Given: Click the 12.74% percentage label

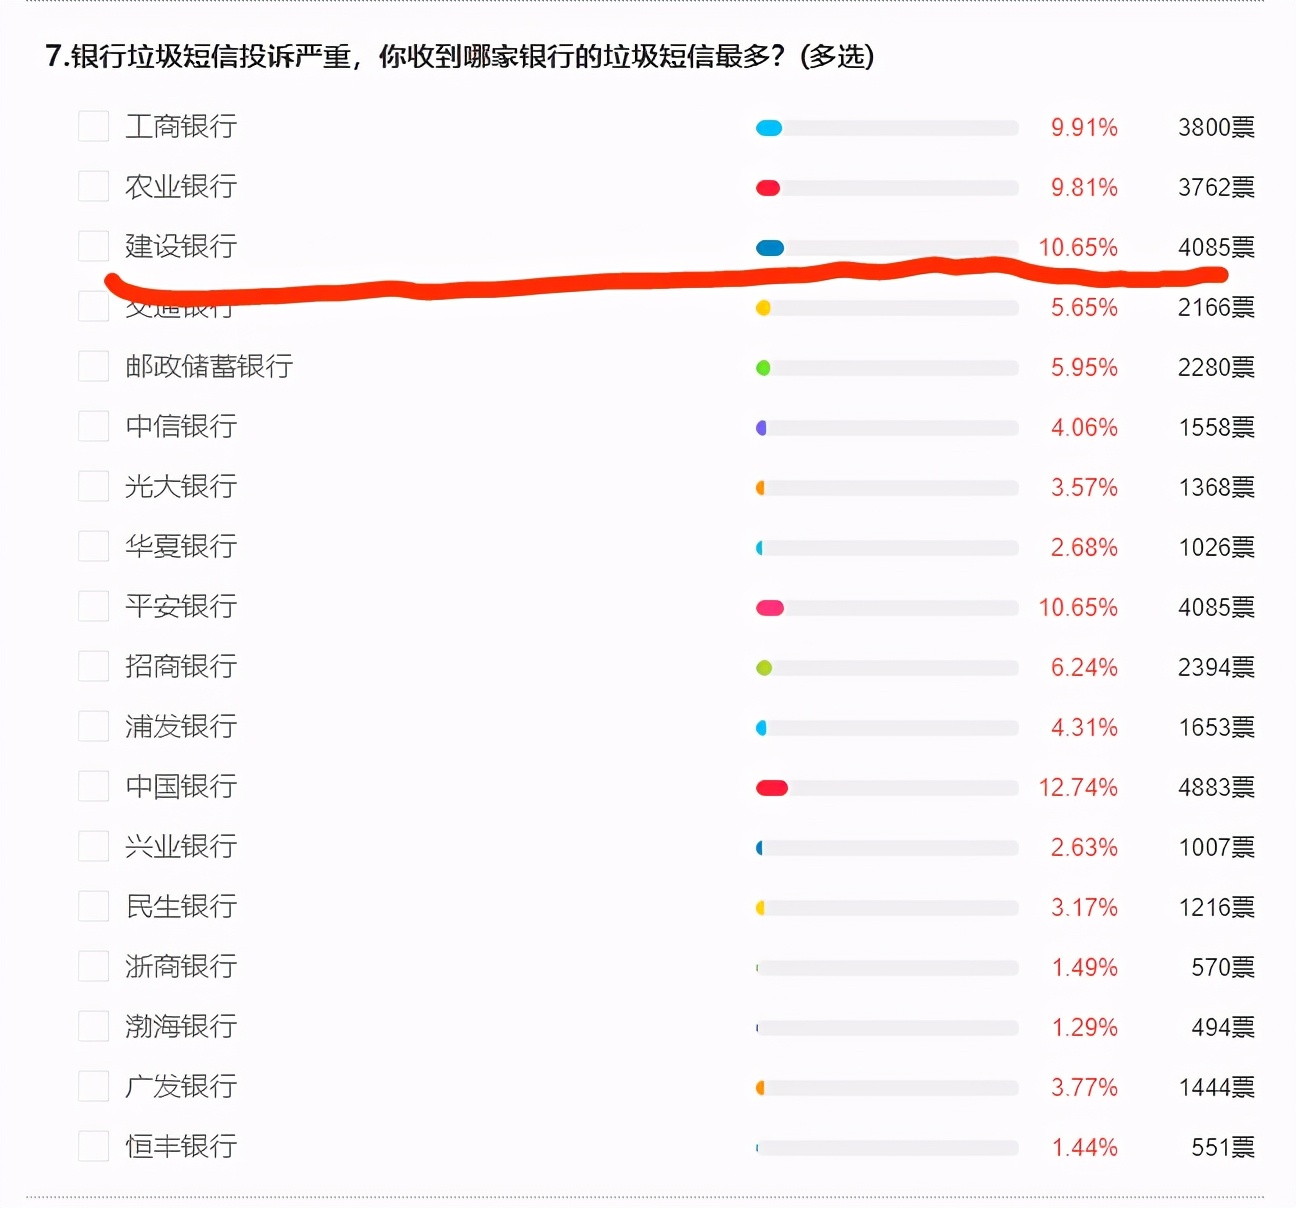Looking at the screenshot, I should (1081, 787).
